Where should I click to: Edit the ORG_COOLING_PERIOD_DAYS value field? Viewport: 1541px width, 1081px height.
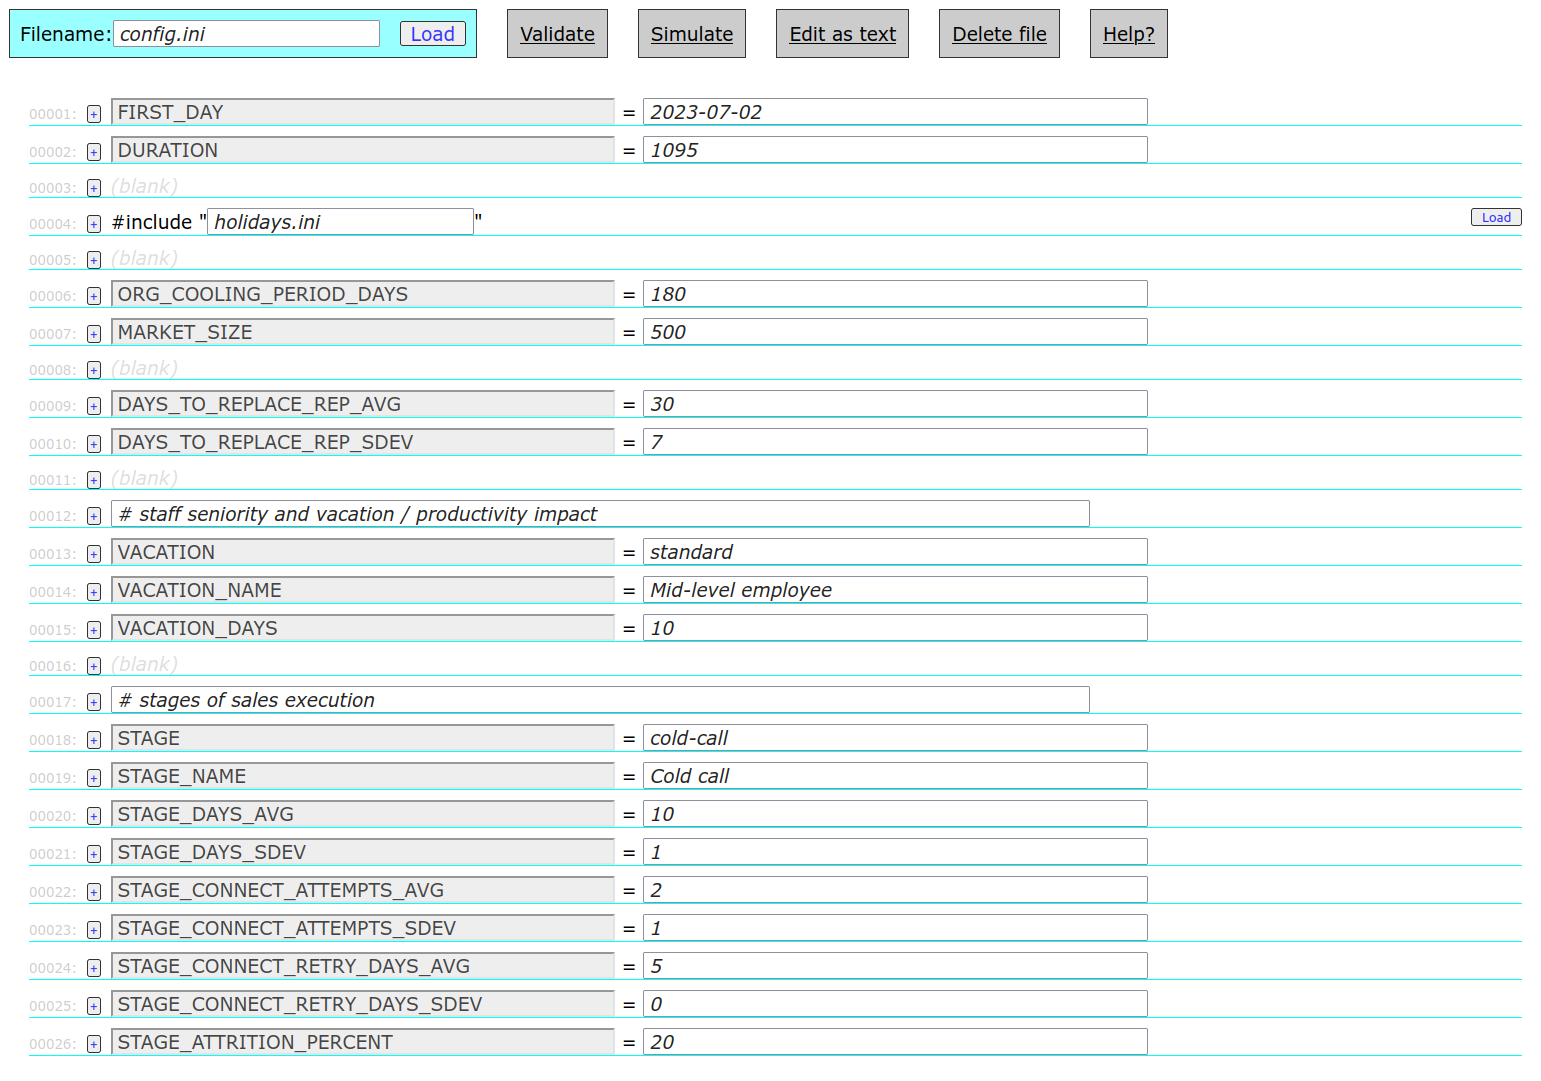pos(895,294)
